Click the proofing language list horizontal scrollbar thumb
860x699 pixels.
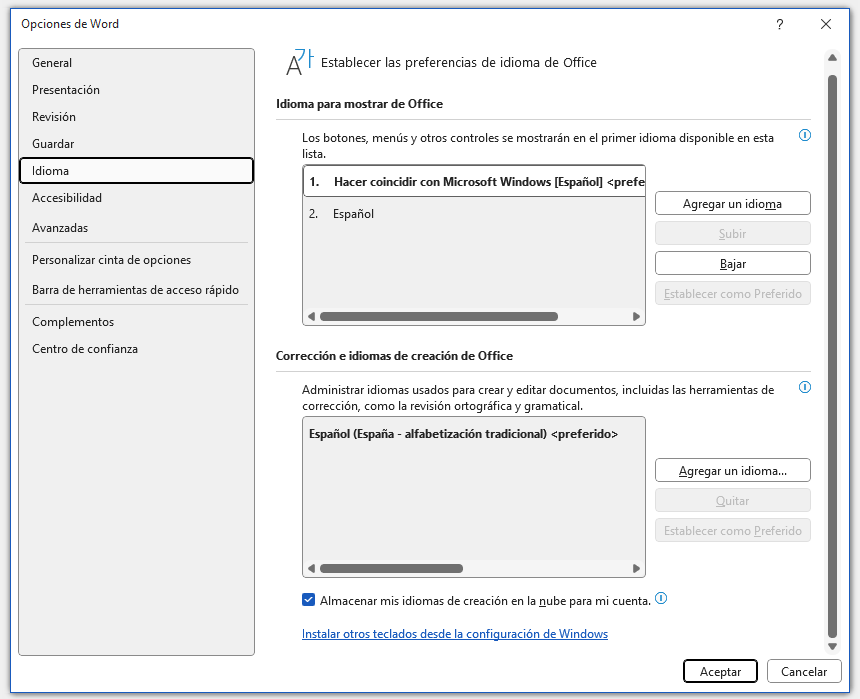(391, 568)
